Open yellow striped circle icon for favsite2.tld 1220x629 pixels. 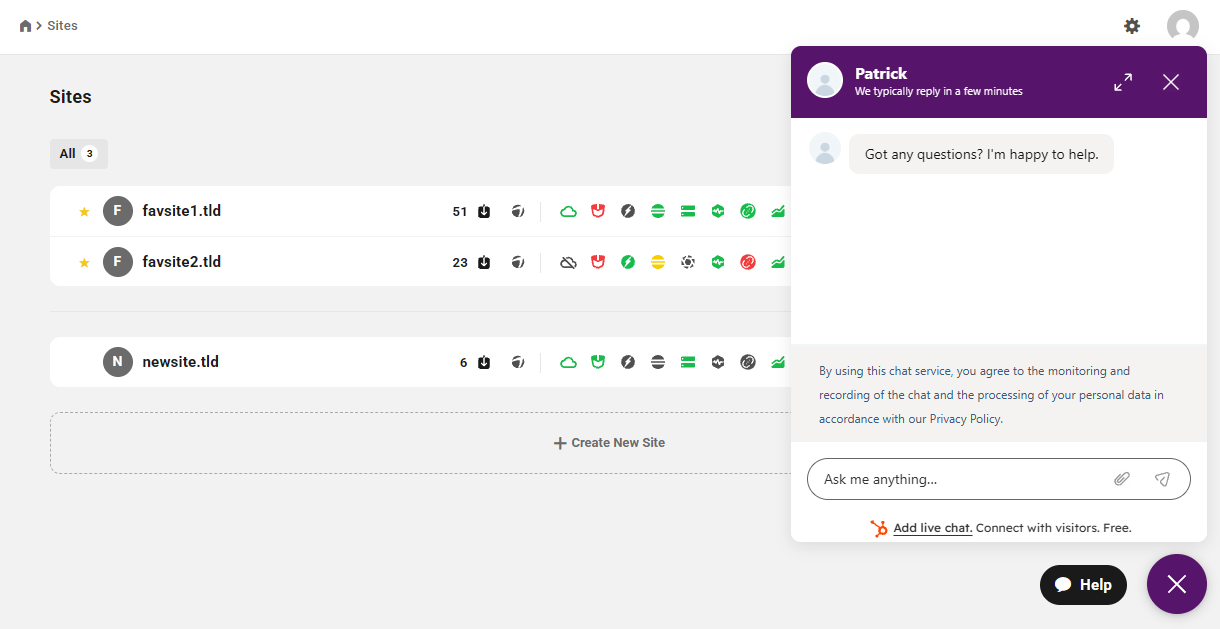point(658,262)
